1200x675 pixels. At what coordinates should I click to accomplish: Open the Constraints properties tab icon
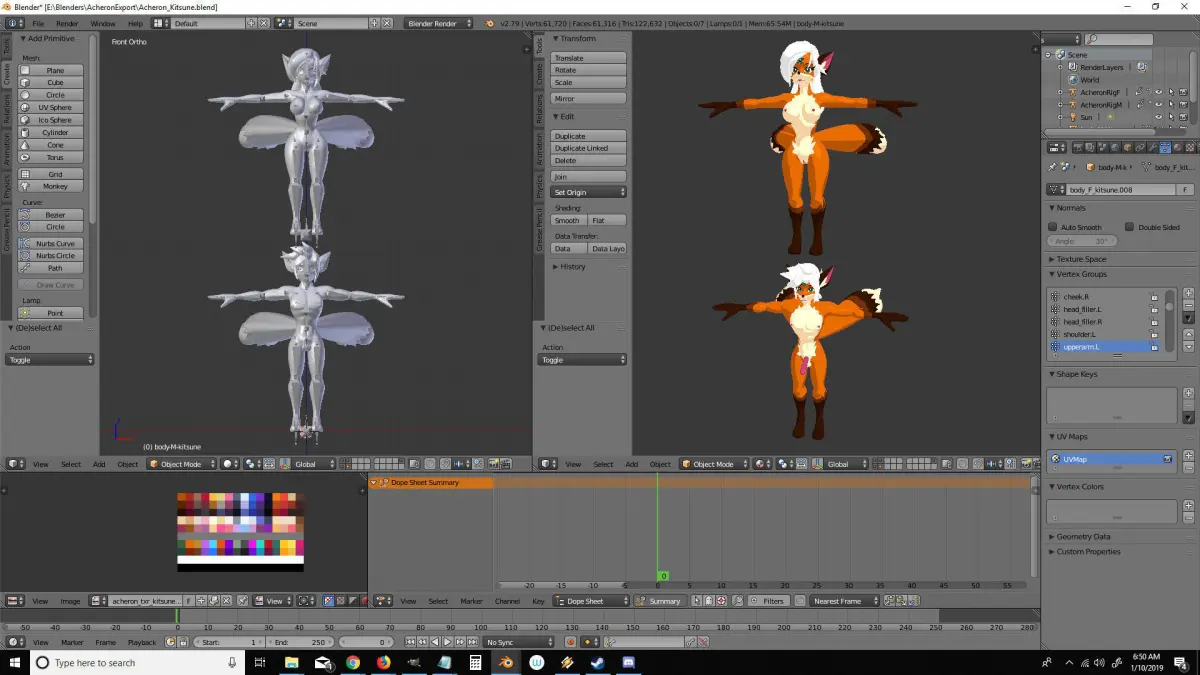pyautogui.click(x=1140, y=147)
